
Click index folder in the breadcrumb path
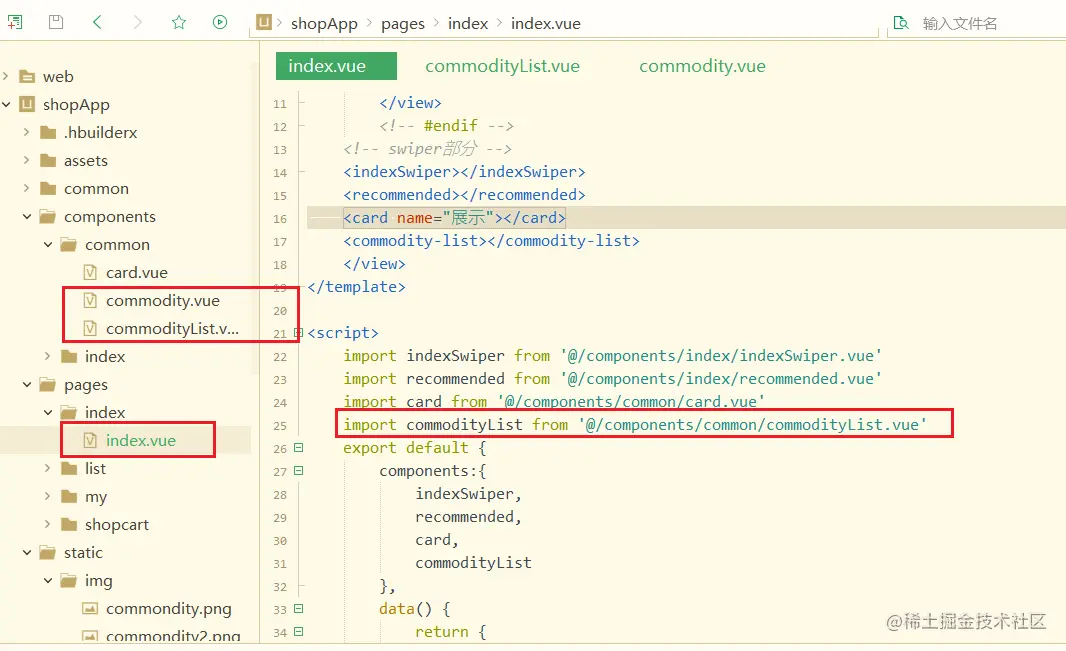[x=468, y=24]
